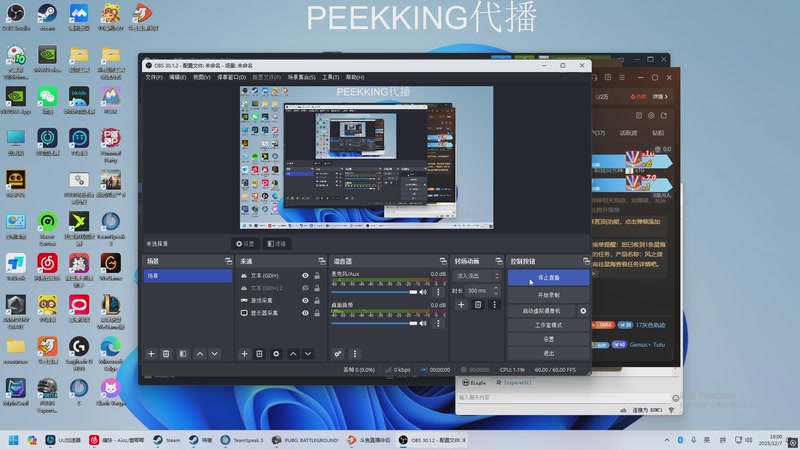Viewport: 800px width, 450px height.
Task: Remove transition with trash icon
Action: pos(478,305)
